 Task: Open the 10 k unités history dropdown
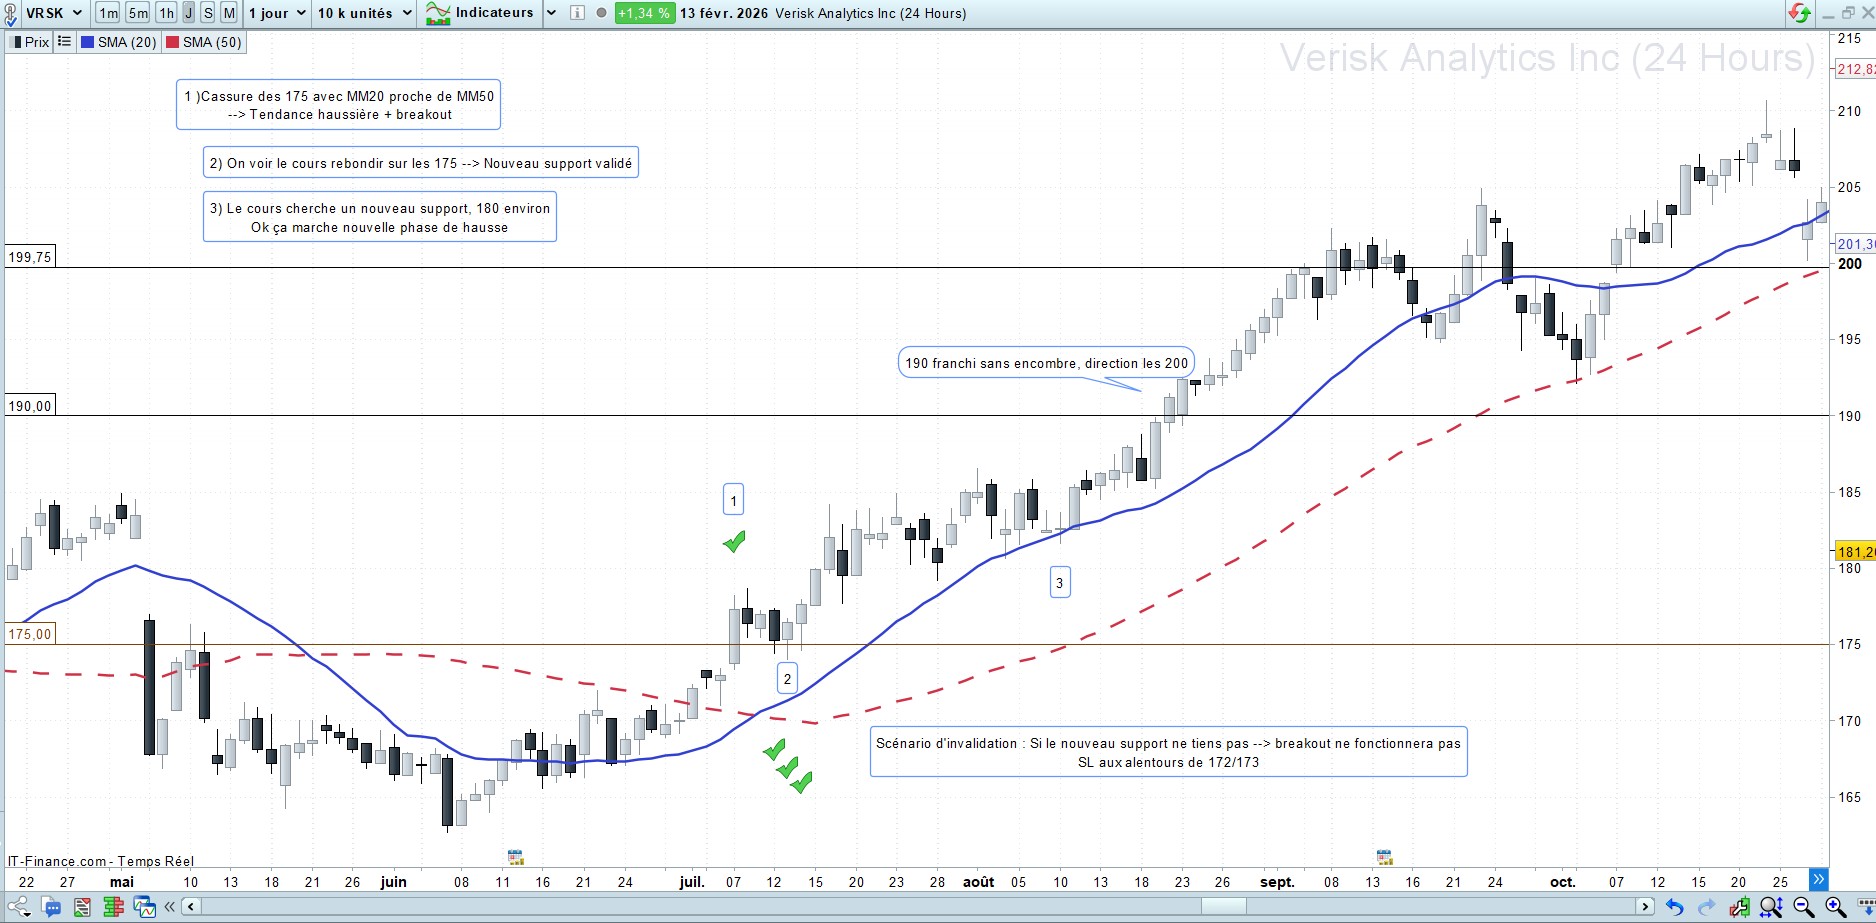tap(365, 13)
